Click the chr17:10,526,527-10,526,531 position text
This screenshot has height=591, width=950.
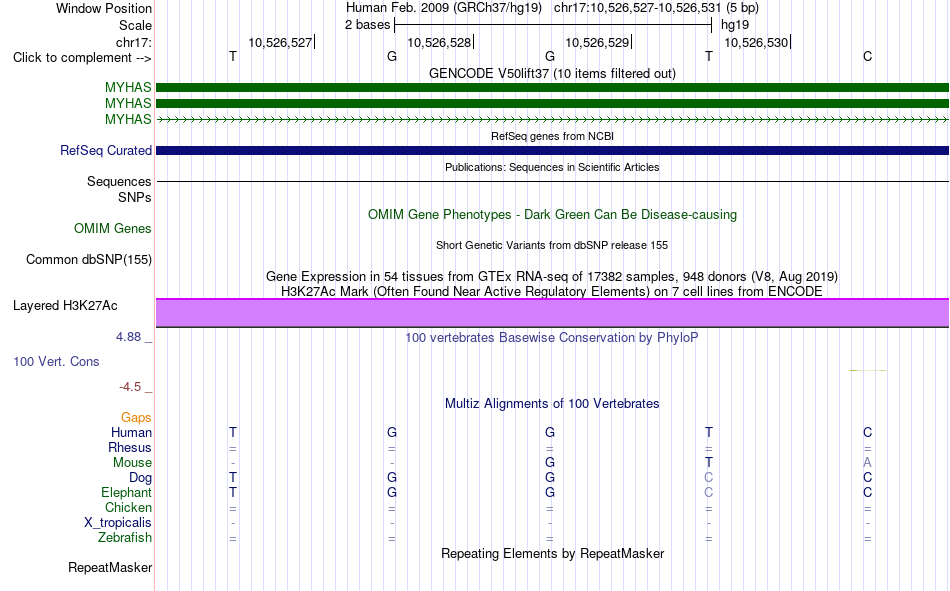click(x=637, y=8)
